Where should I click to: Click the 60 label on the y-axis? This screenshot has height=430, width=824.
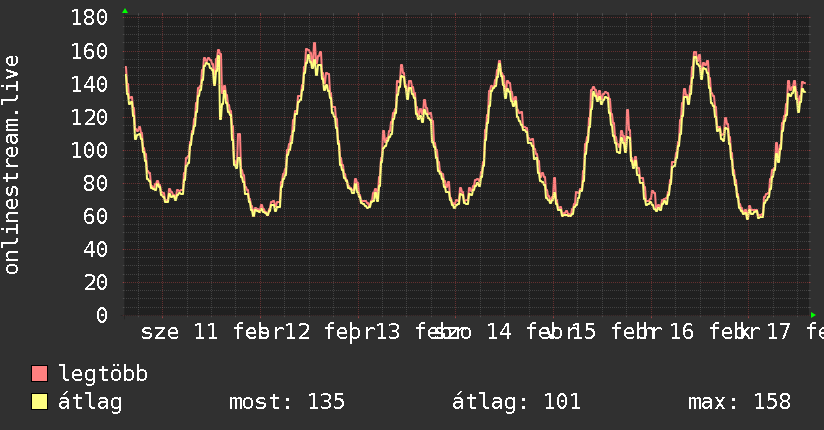coord(97,216)
